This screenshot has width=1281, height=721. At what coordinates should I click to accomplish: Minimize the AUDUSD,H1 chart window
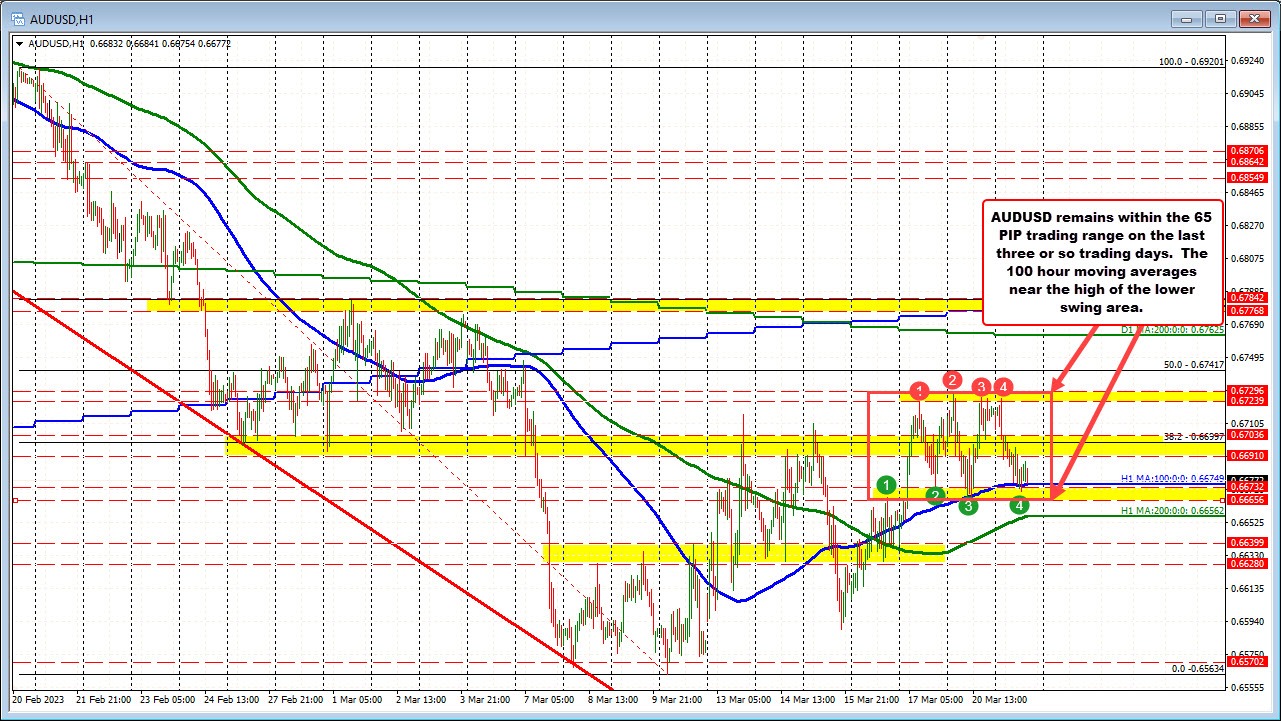click(x=1184, y=18)
